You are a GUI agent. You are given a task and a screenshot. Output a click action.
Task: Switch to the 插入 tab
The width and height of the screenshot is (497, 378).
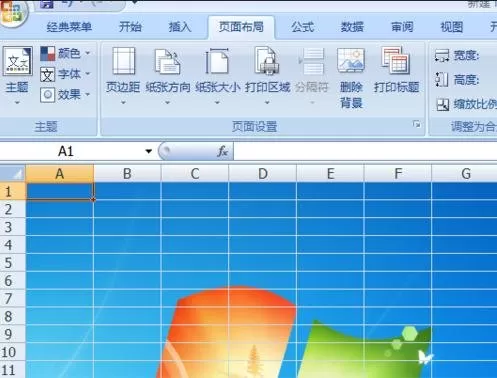pos(180,27)
